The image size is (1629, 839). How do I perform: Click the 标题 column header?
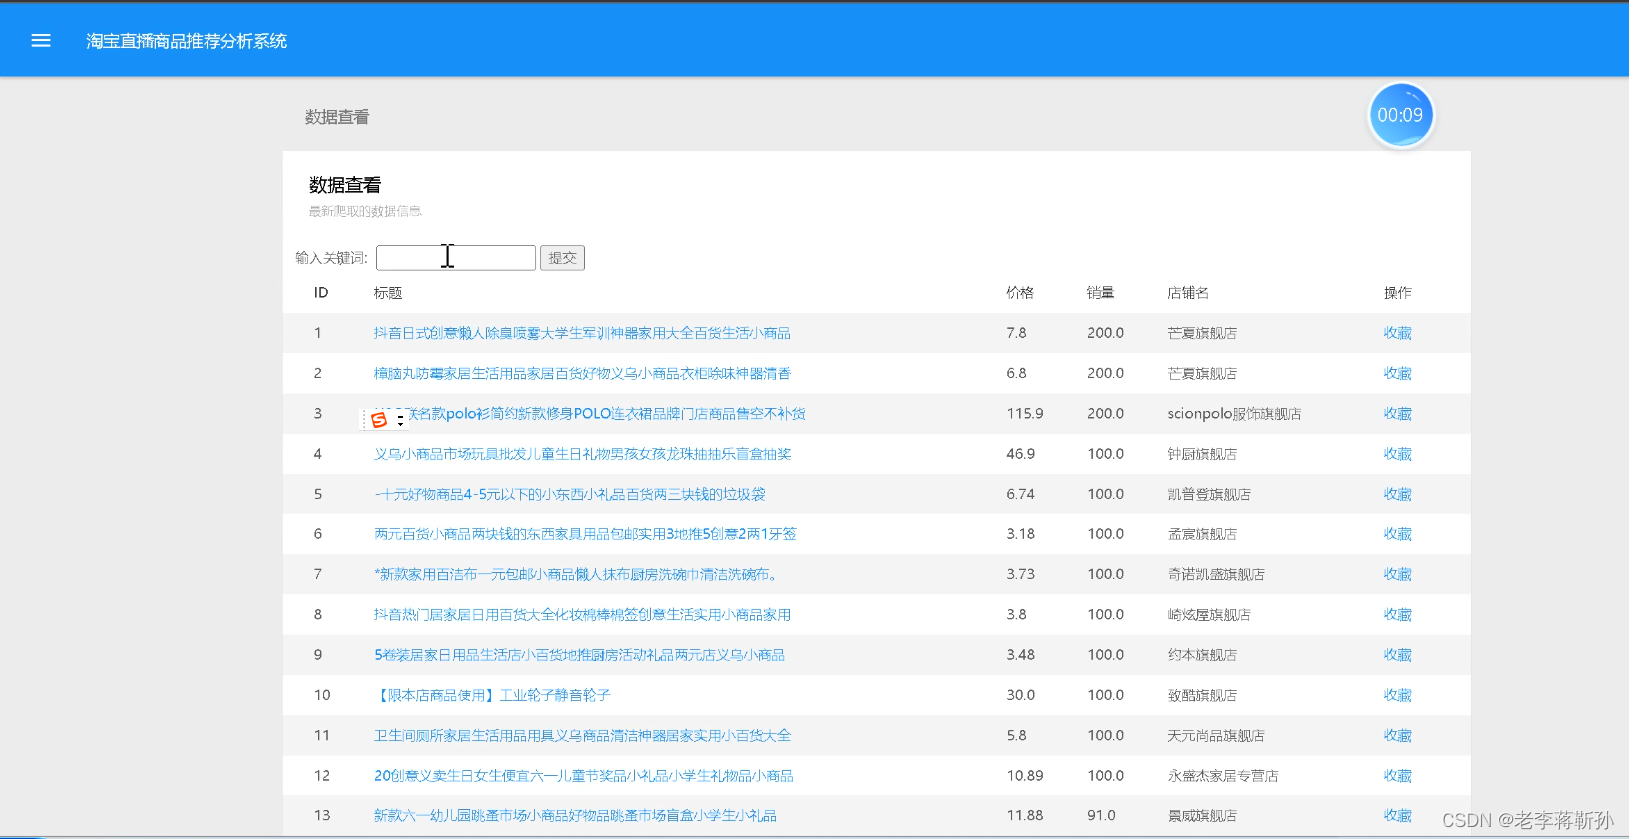(388, 293)
